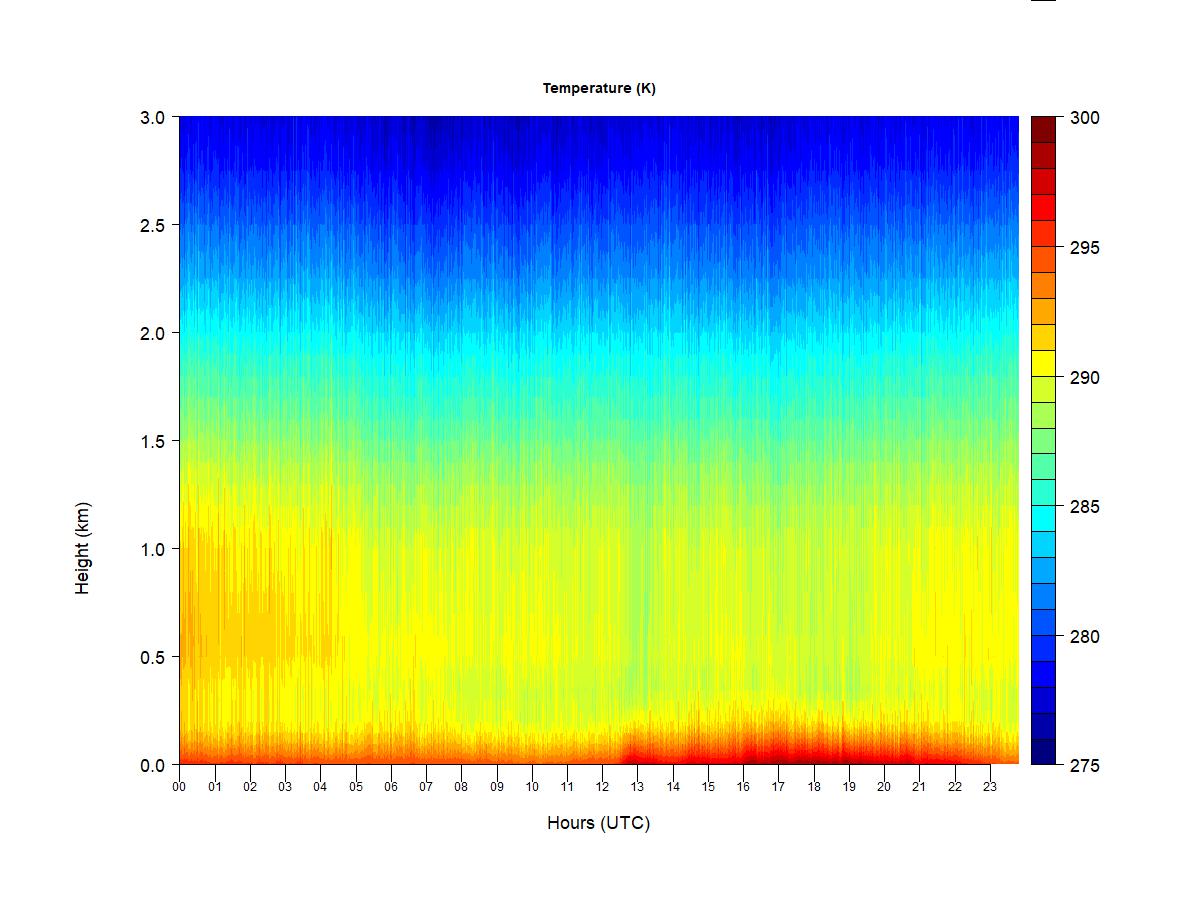1200x900 pixels.
Task: Click the 300 colorbar label
Action: (x=1085, y=118)
